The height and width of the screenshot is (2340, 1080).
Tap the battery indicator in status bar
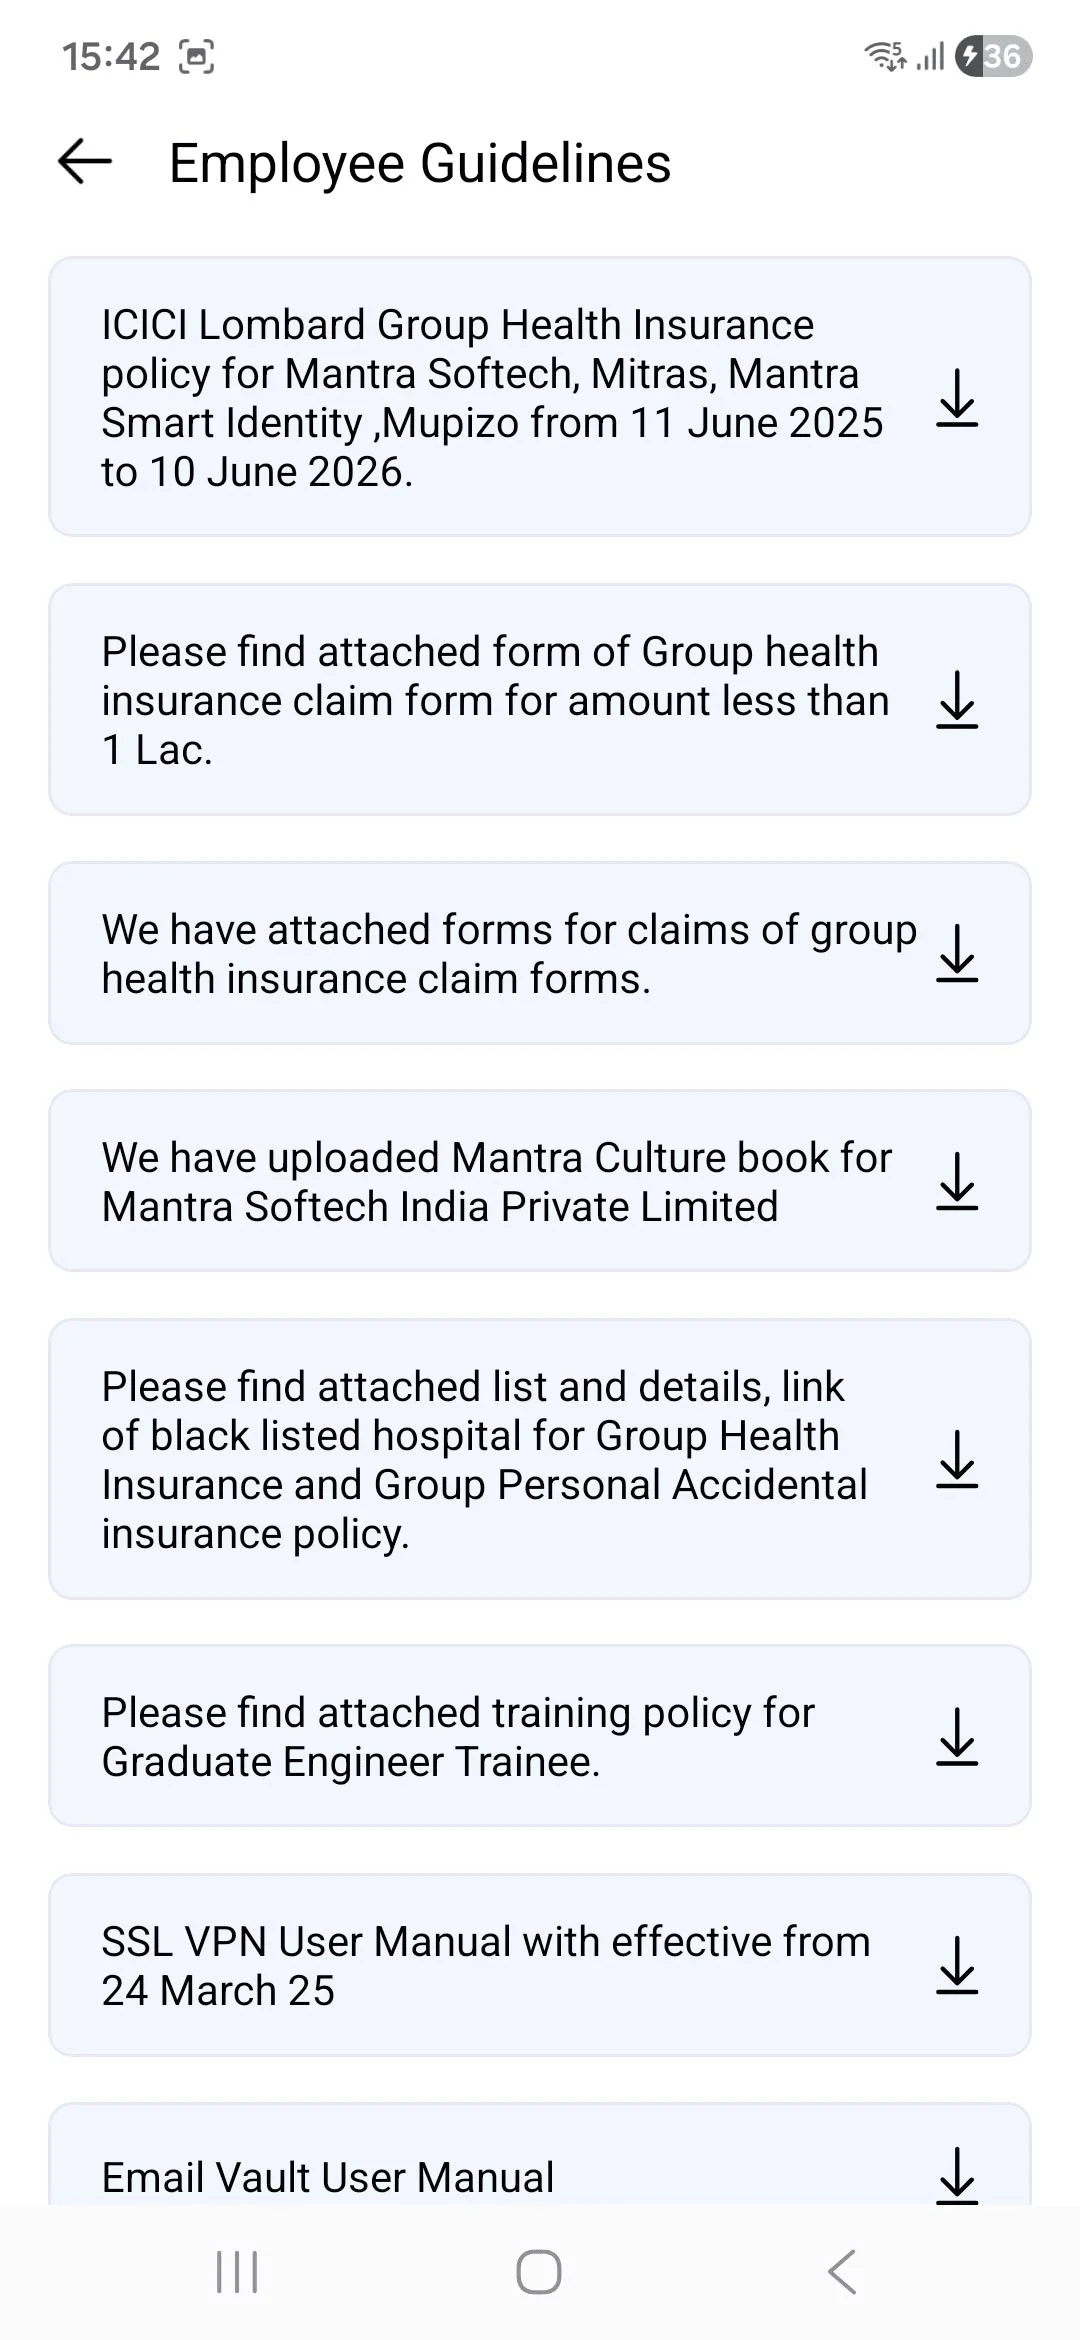(x=993, y=56)
